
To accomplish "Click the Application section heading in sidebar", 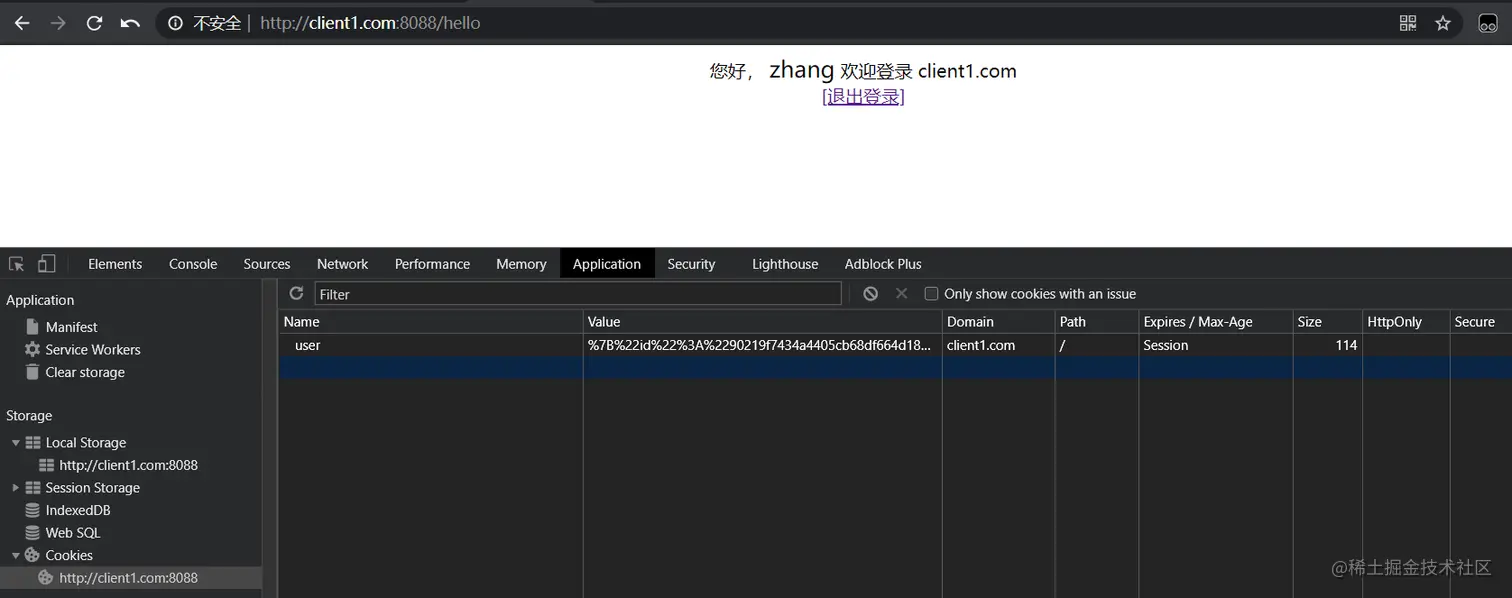I will [x=40, y=300].
